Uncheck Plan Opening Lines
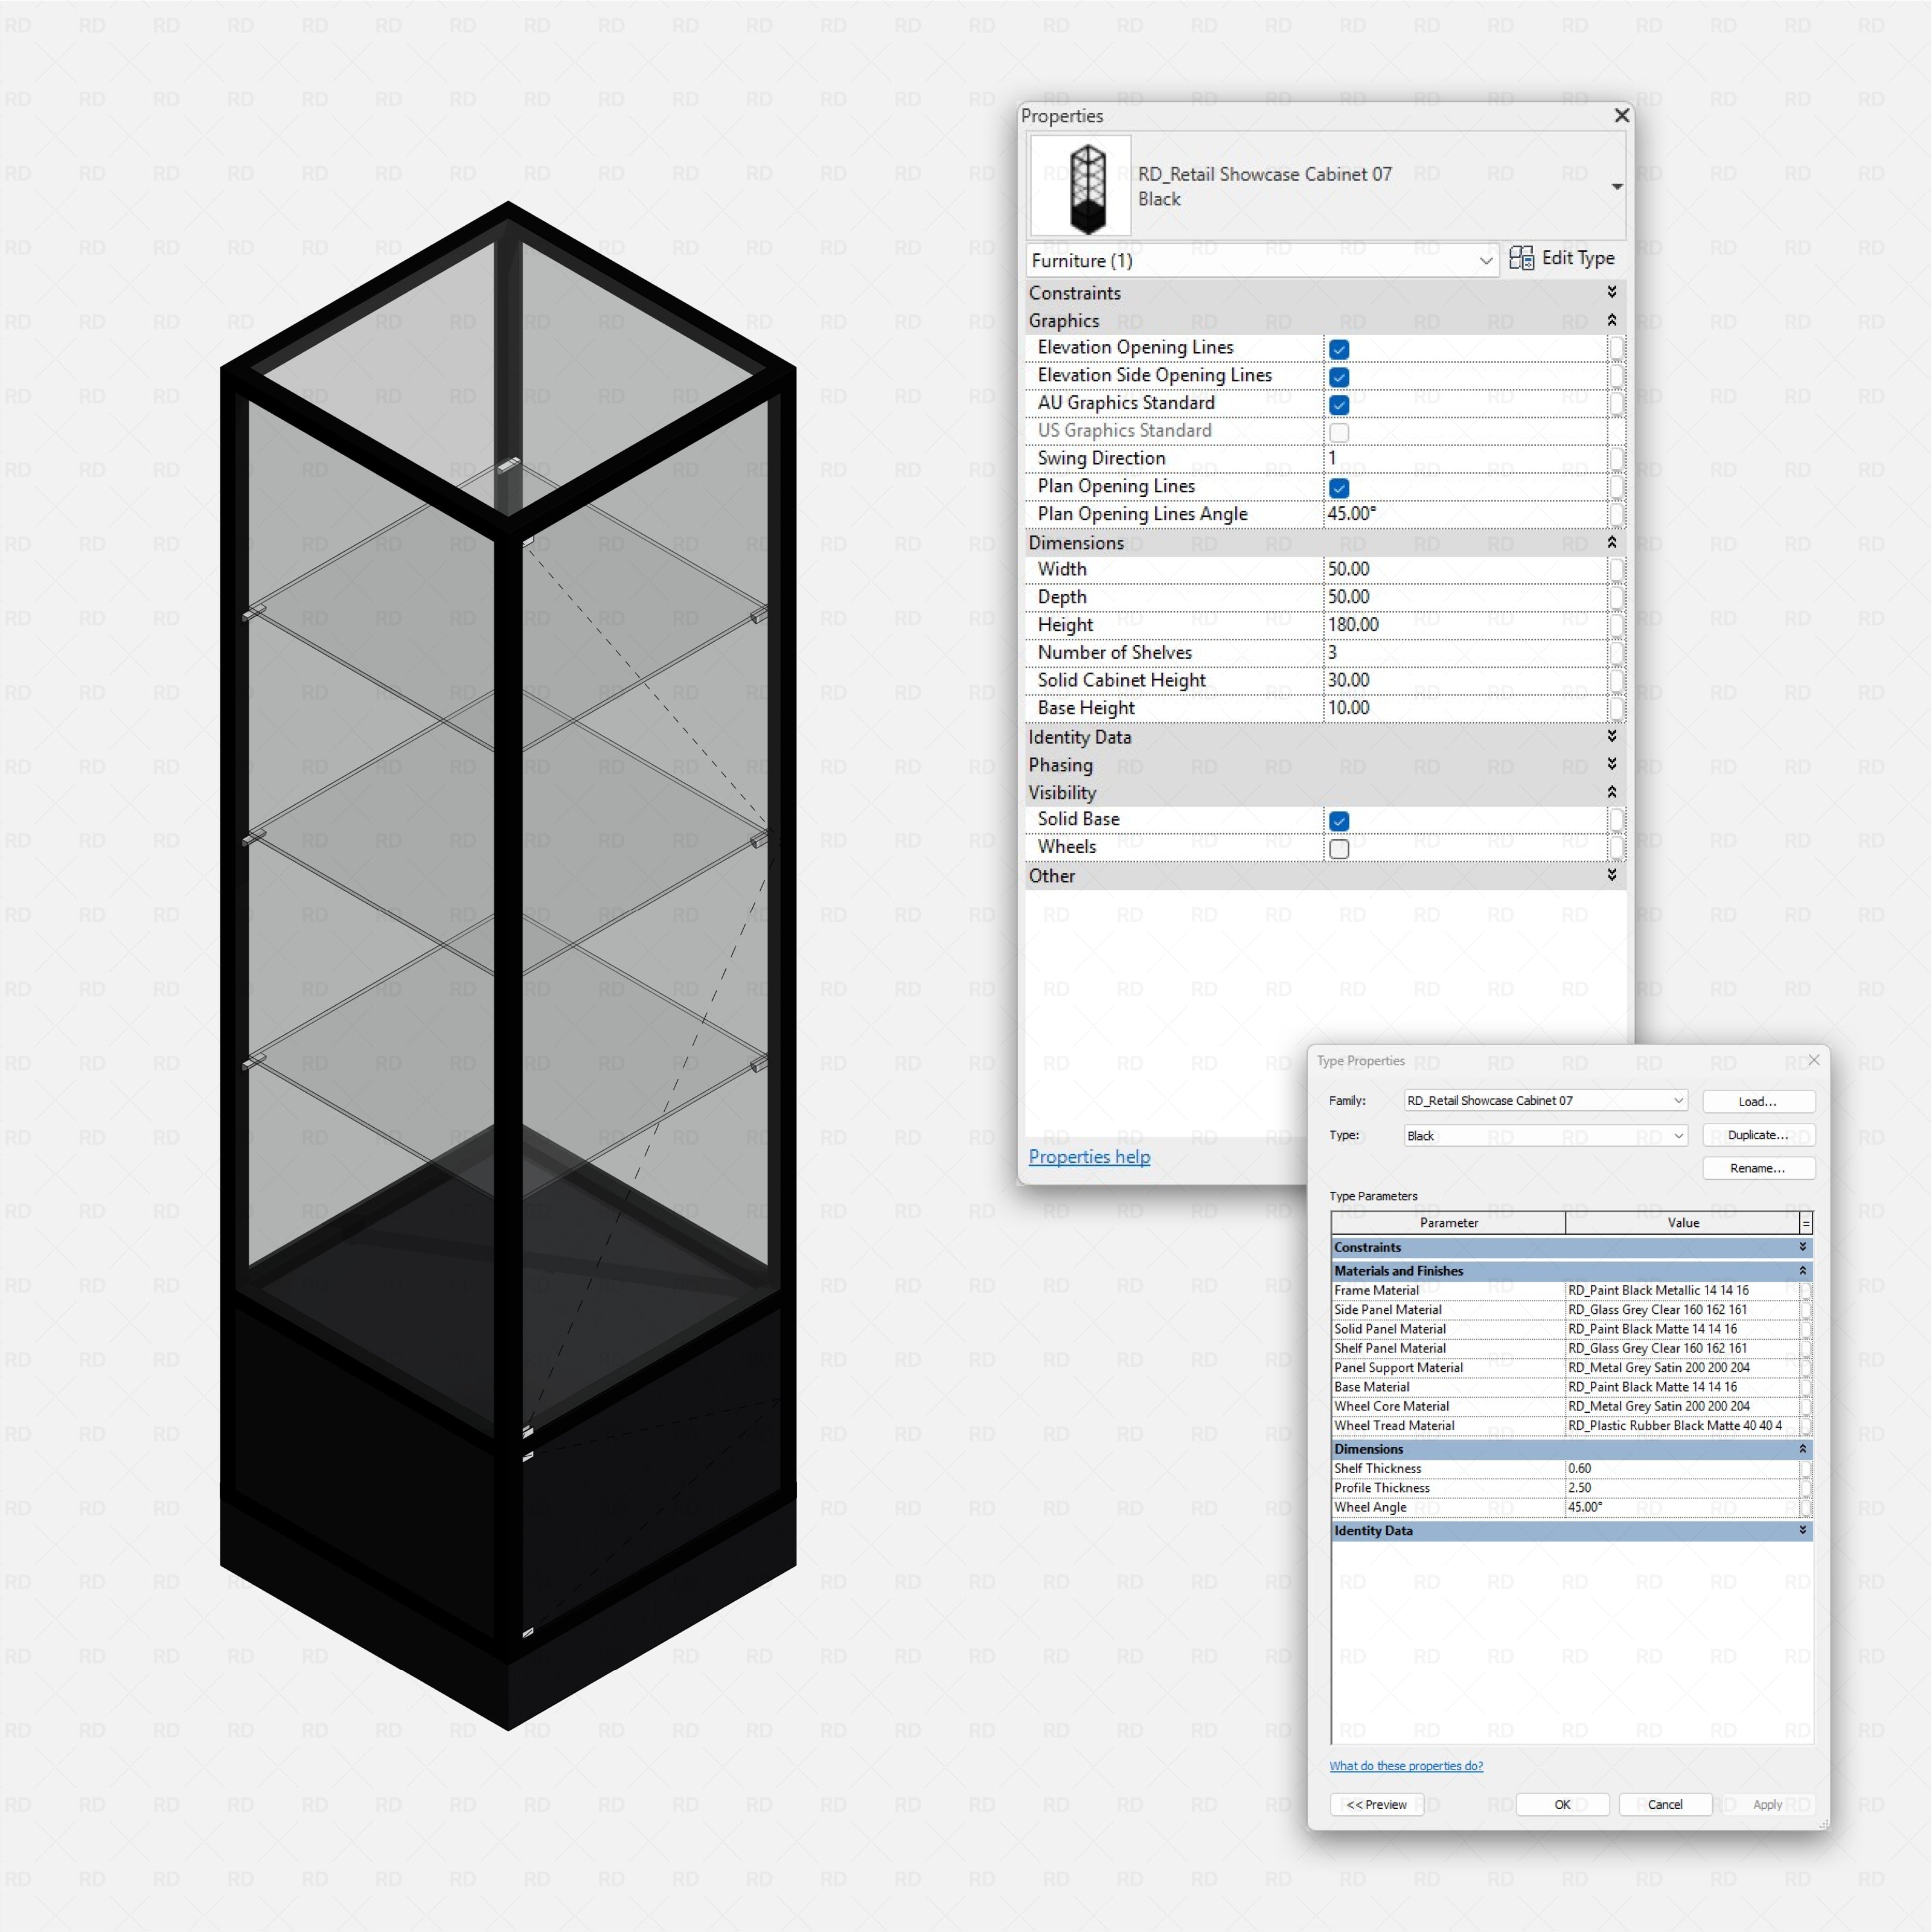The image size is (1932, 1932). (x=1339, y=488)
